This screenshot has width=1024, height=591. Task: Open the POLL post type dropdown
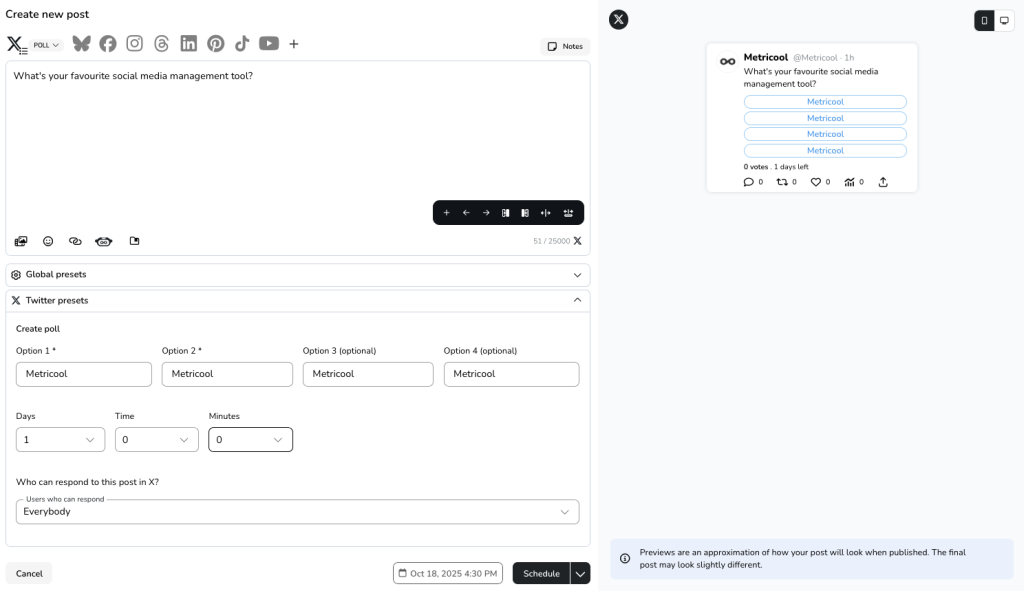pyautogui.click(x=47, y=45)
